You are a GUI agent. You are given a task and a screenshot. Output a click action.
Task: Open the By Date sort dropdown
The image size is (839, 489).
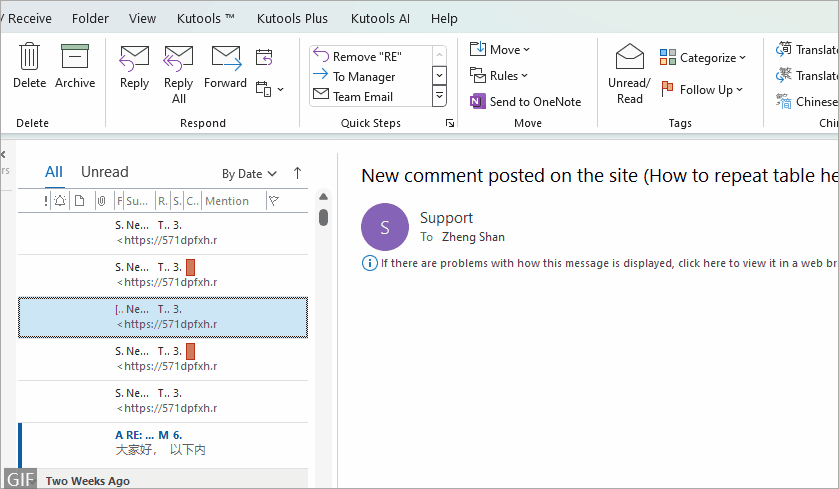[249, 174]
